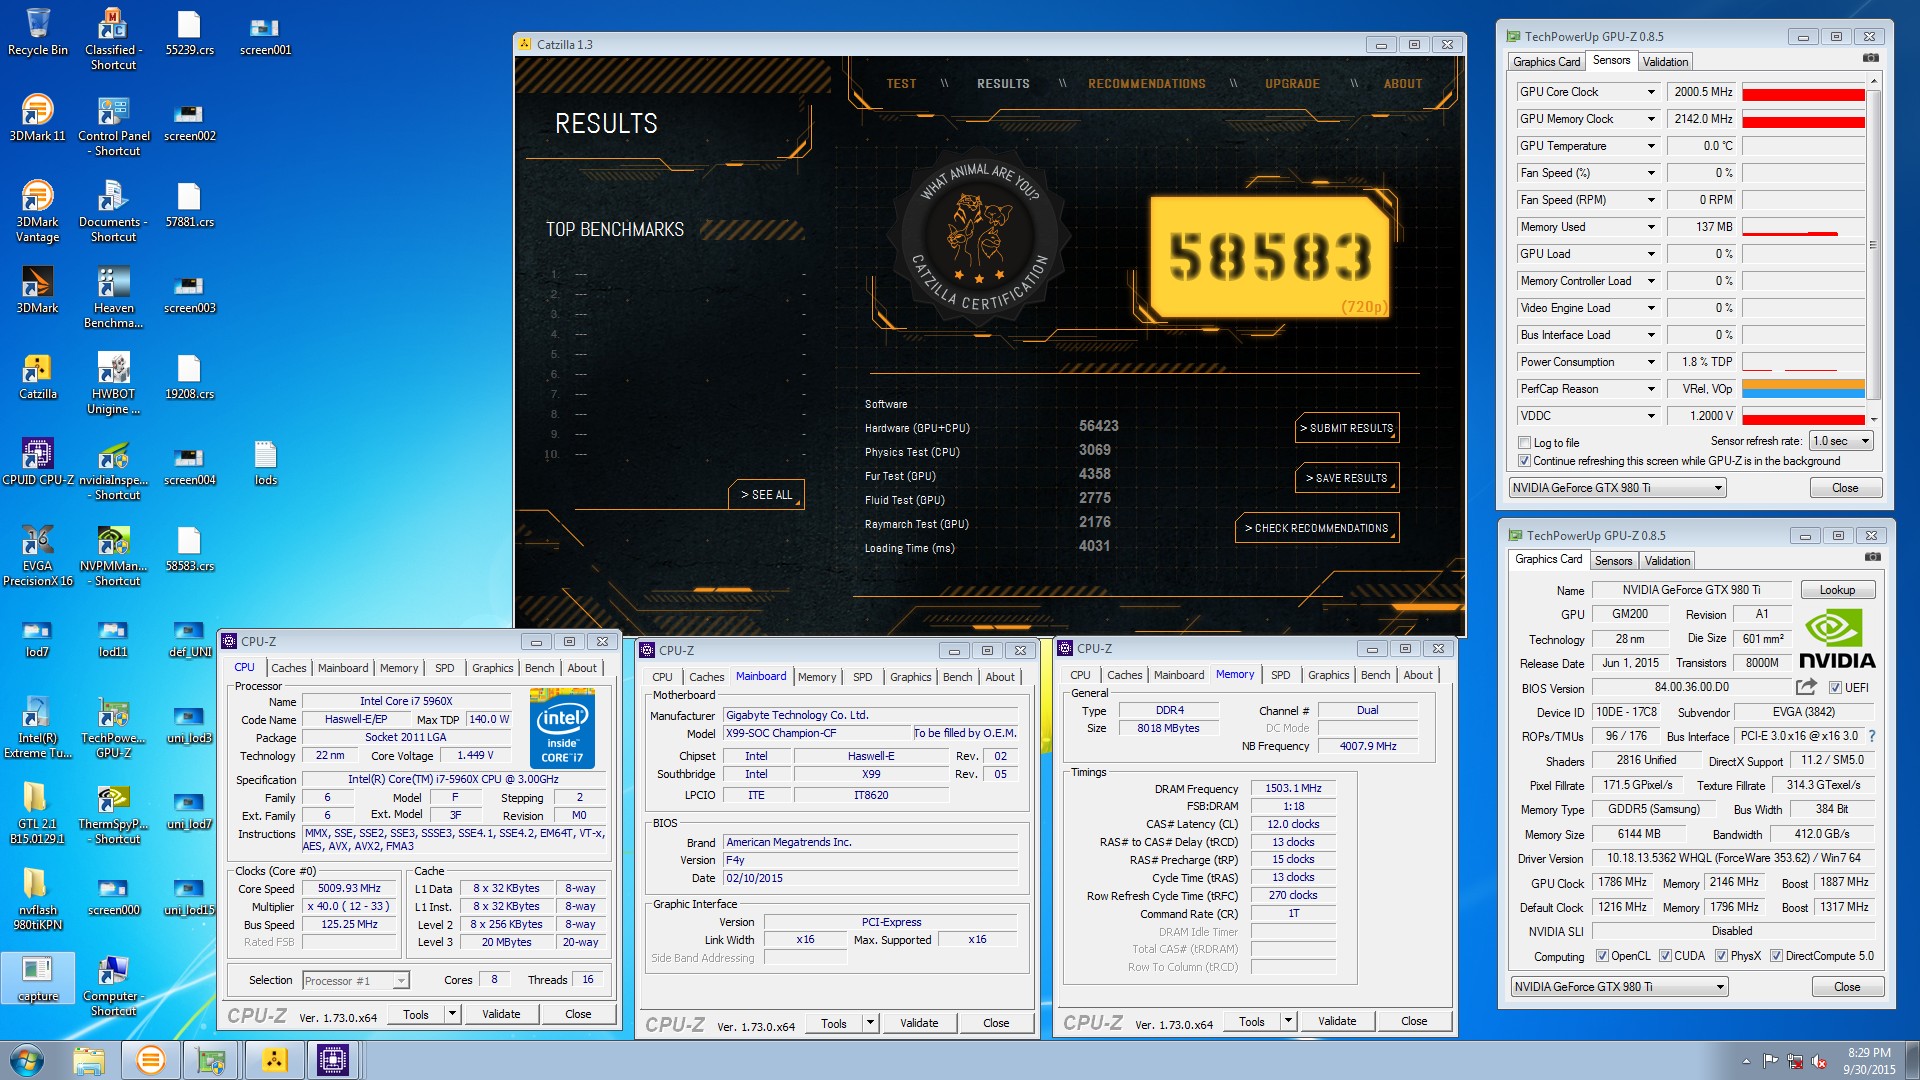Screen dimensions: 1920x1080
Task: Open the Tools dropdown arrow in CPU-Z Memory window
Action: tap(1288, 1021)
